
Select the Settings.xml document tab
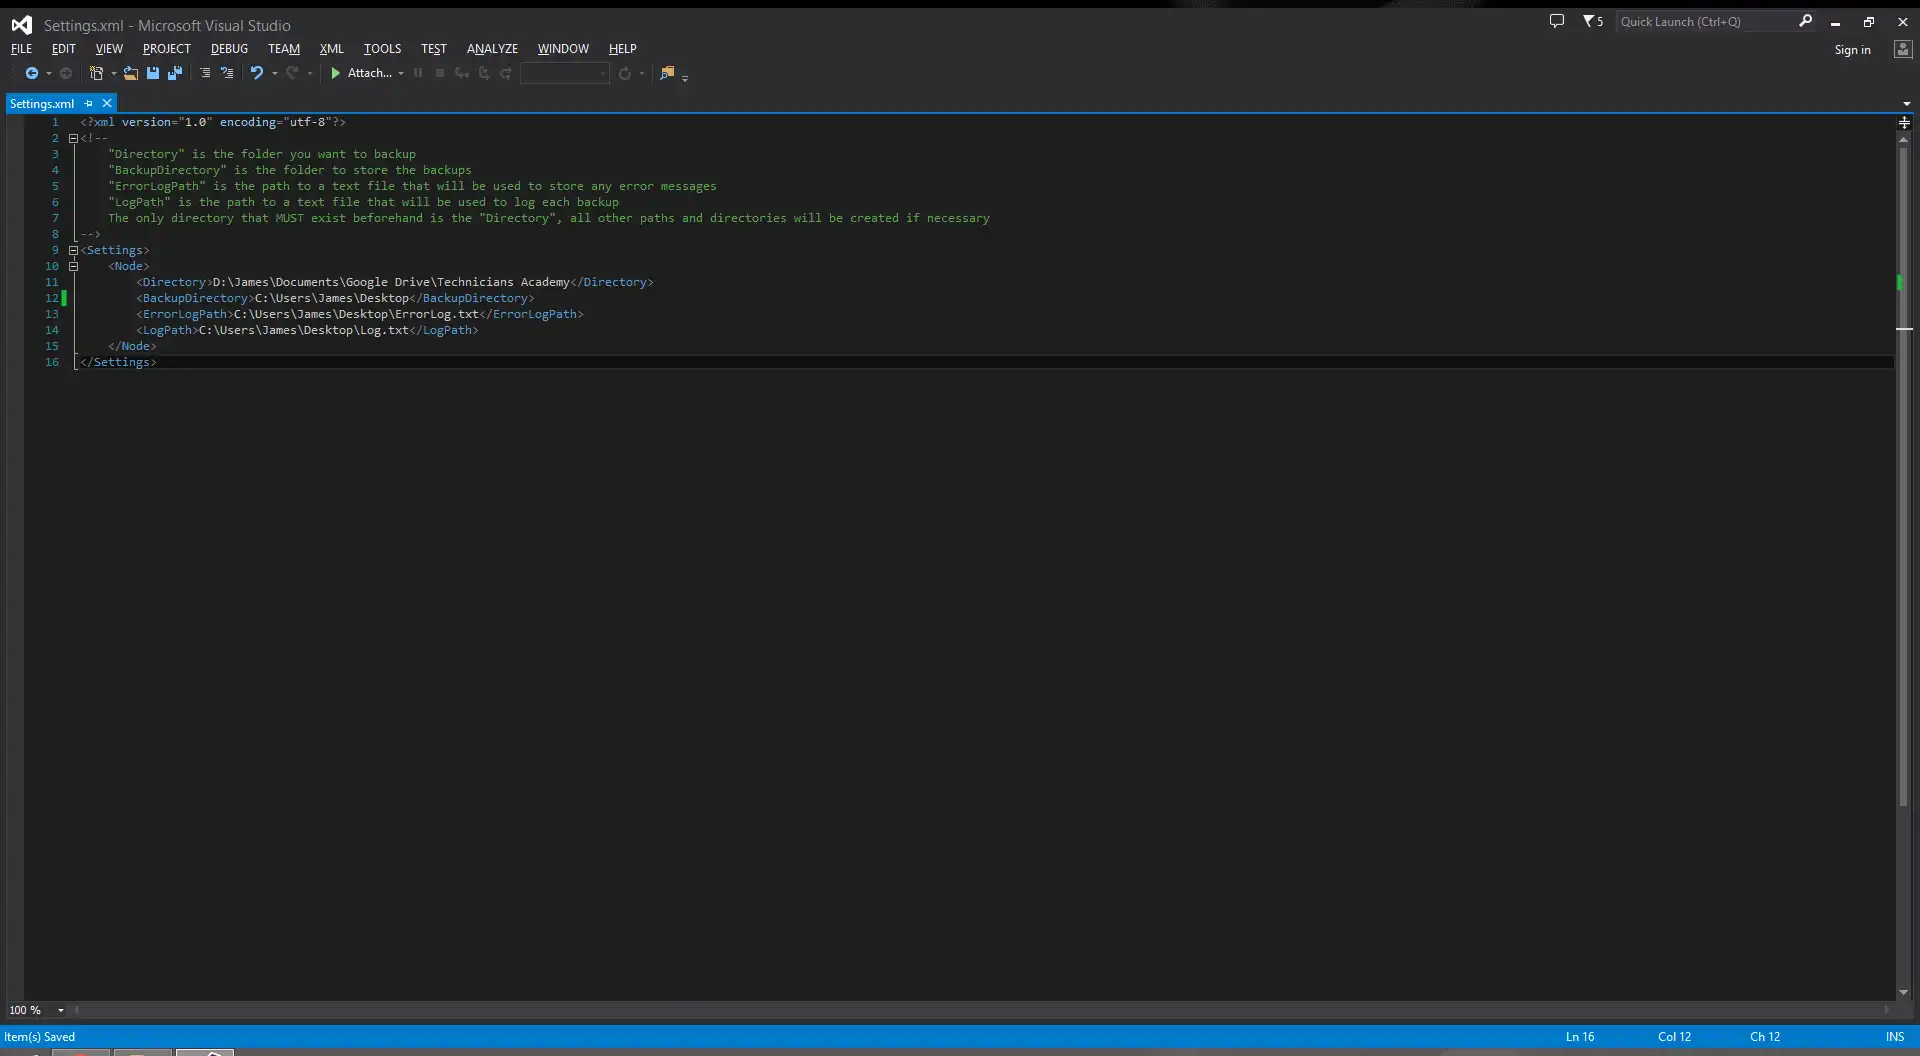42,103
